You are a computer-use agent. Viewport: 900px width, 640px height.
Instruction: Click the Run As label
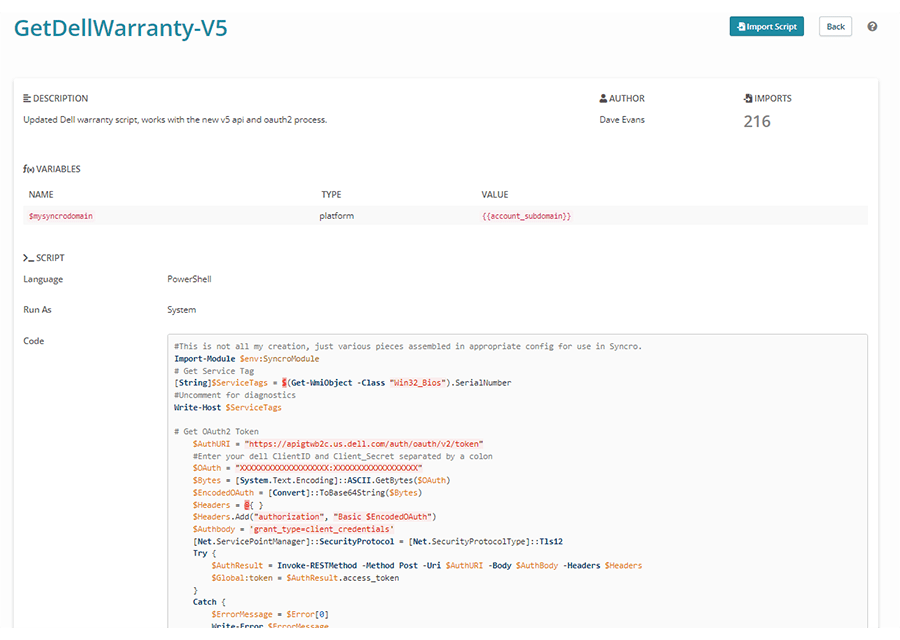37,309
